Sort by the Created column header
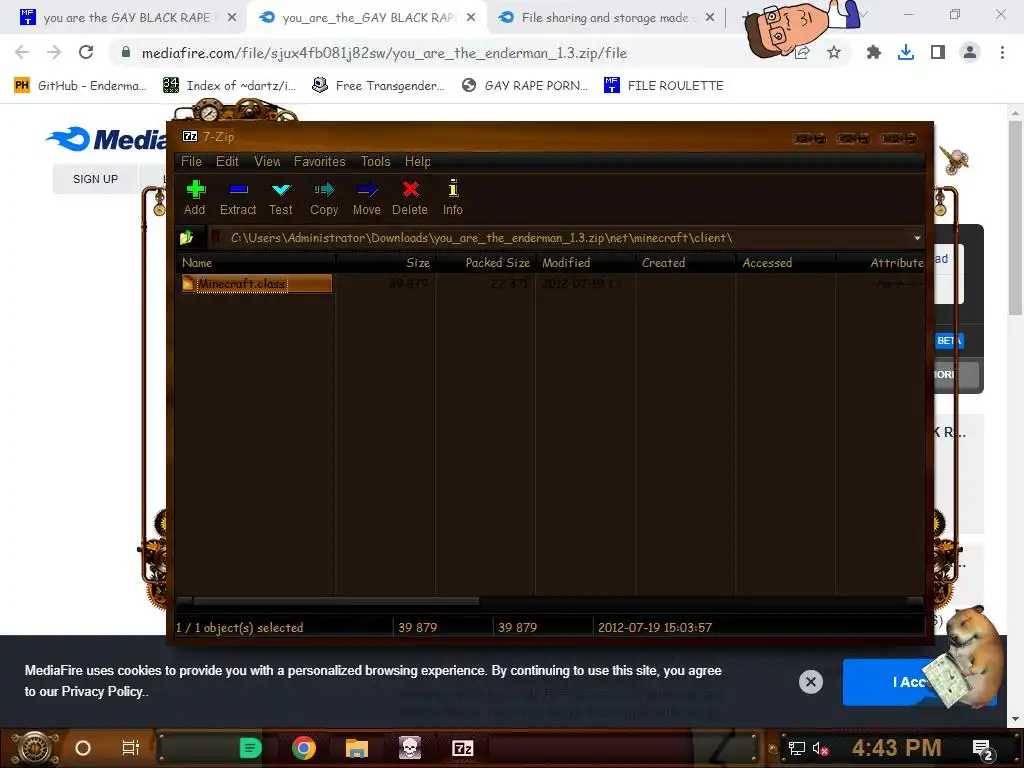 pos(685,263)
